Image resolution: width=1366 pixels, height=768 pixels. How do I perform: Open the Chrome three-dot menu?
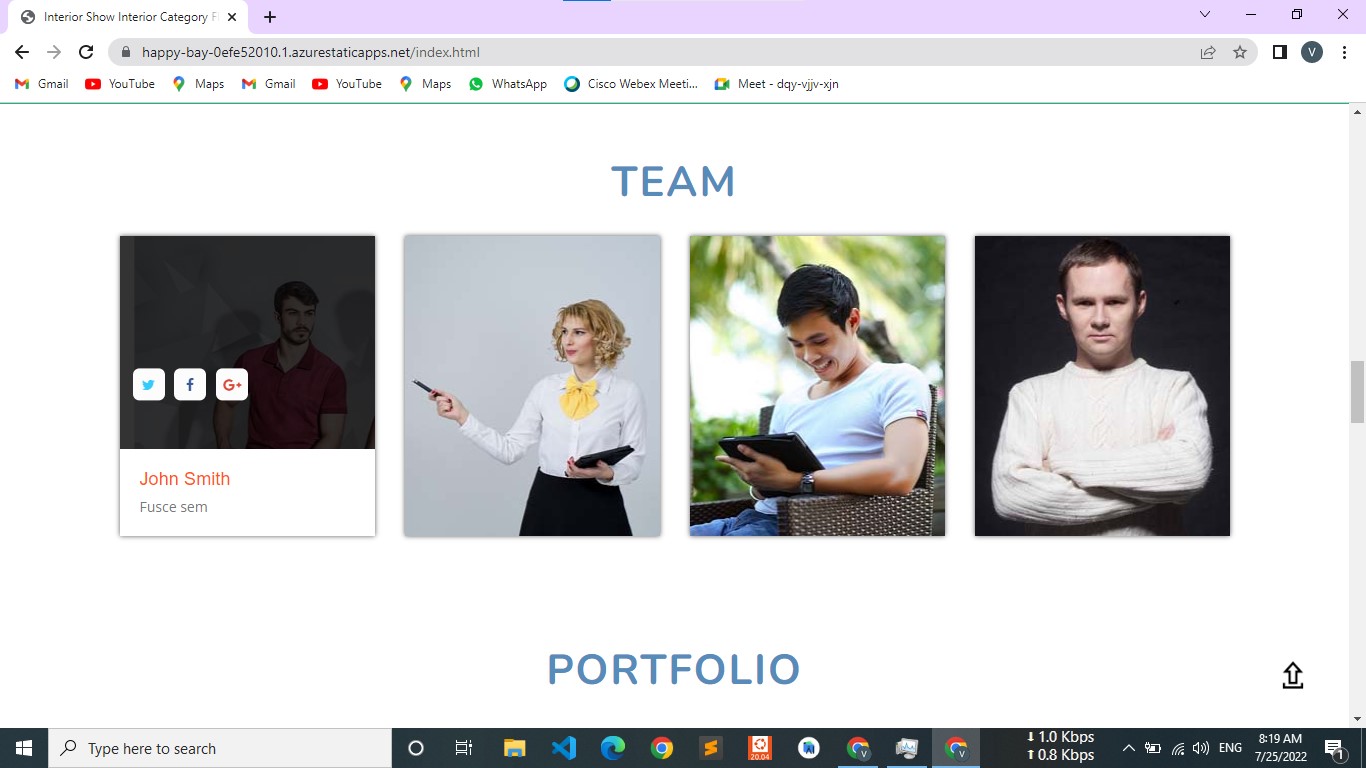coord(1344,52)
